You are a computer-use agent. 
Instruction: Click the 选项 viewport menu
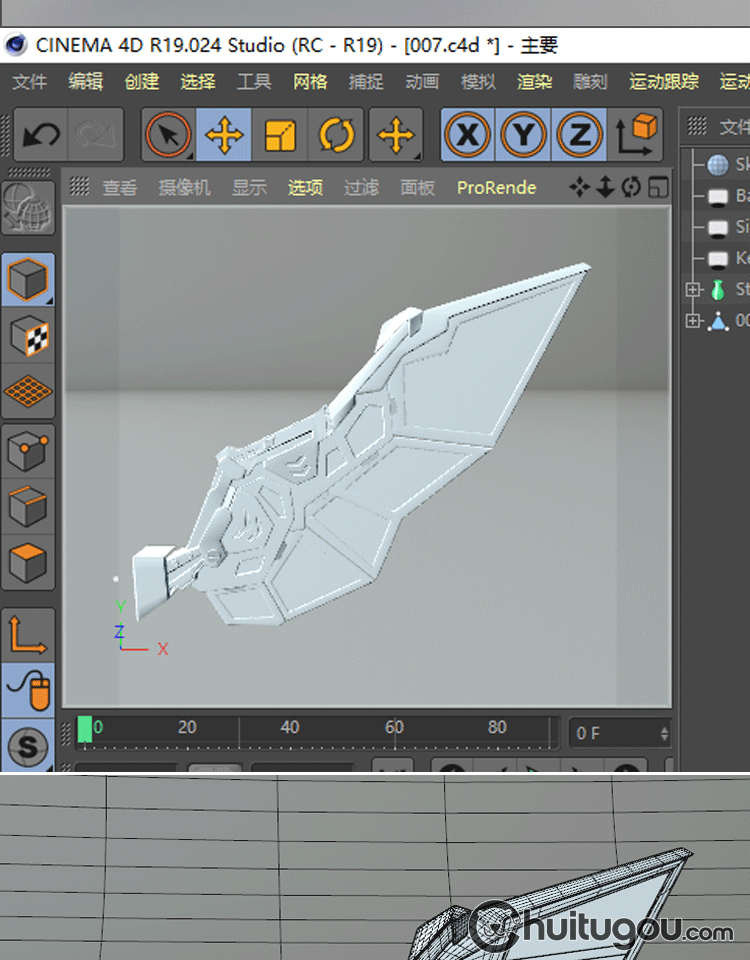coord(306,188)
